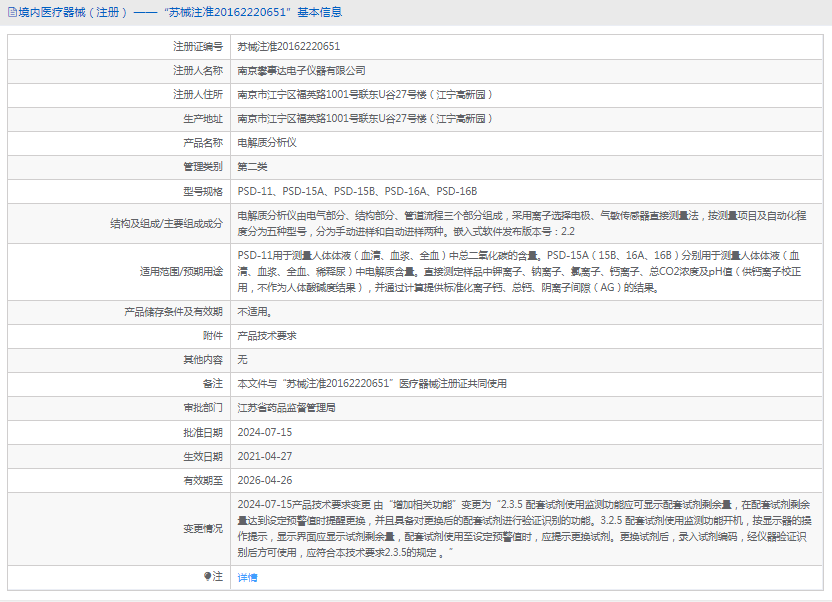Image resolution: width=832 pixels, height=602 pixels.
Task: Click approval date 2024-07-15 value
Action: [x=265, y=433]
